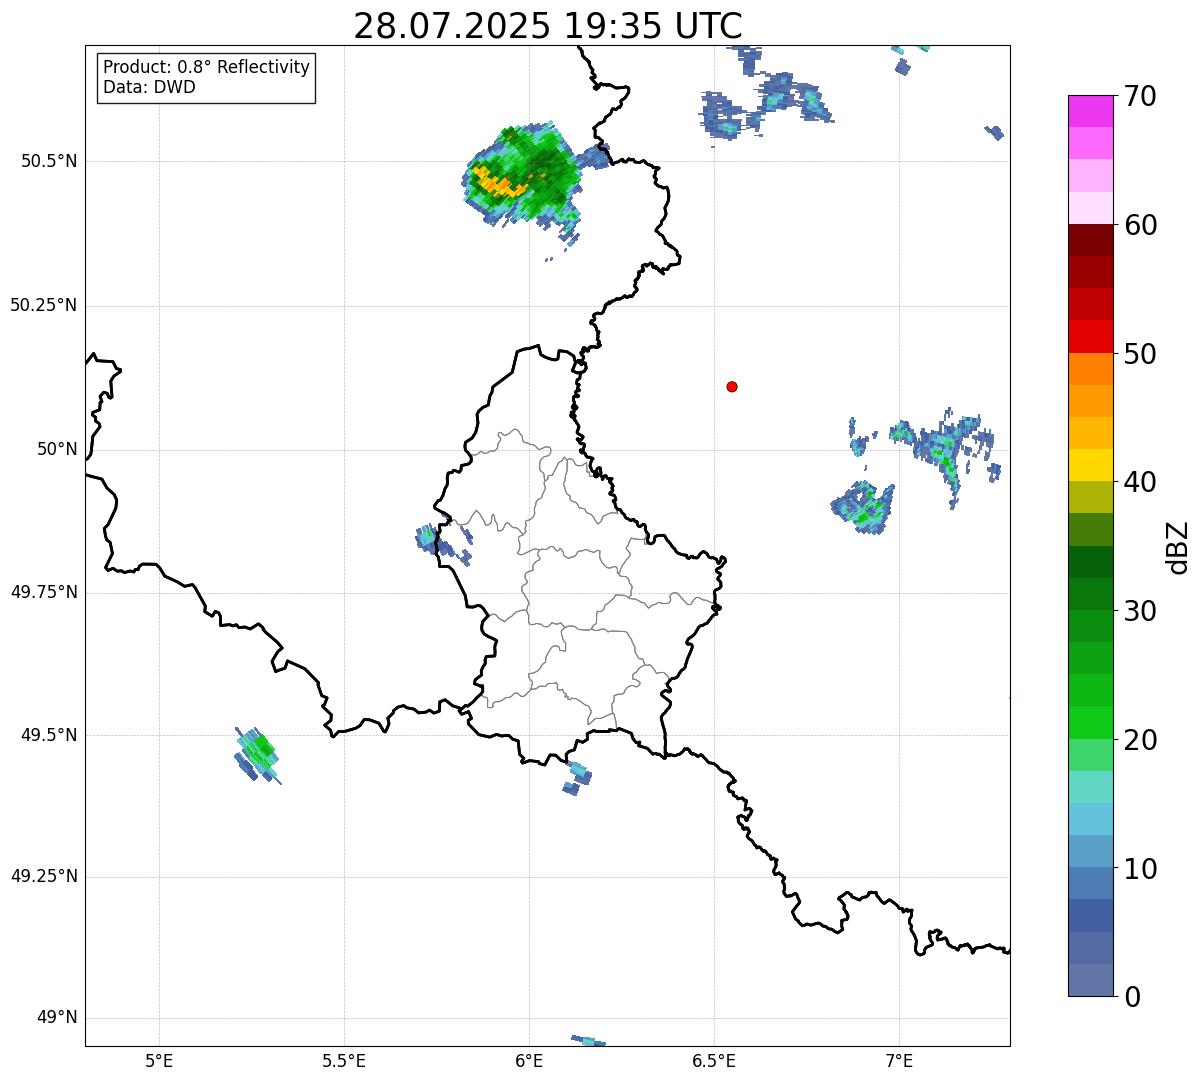This screenshot has width=1202, height=1081.
Task: Click the Product: 0.8° Reflectivity label
Action: [207, 67]
